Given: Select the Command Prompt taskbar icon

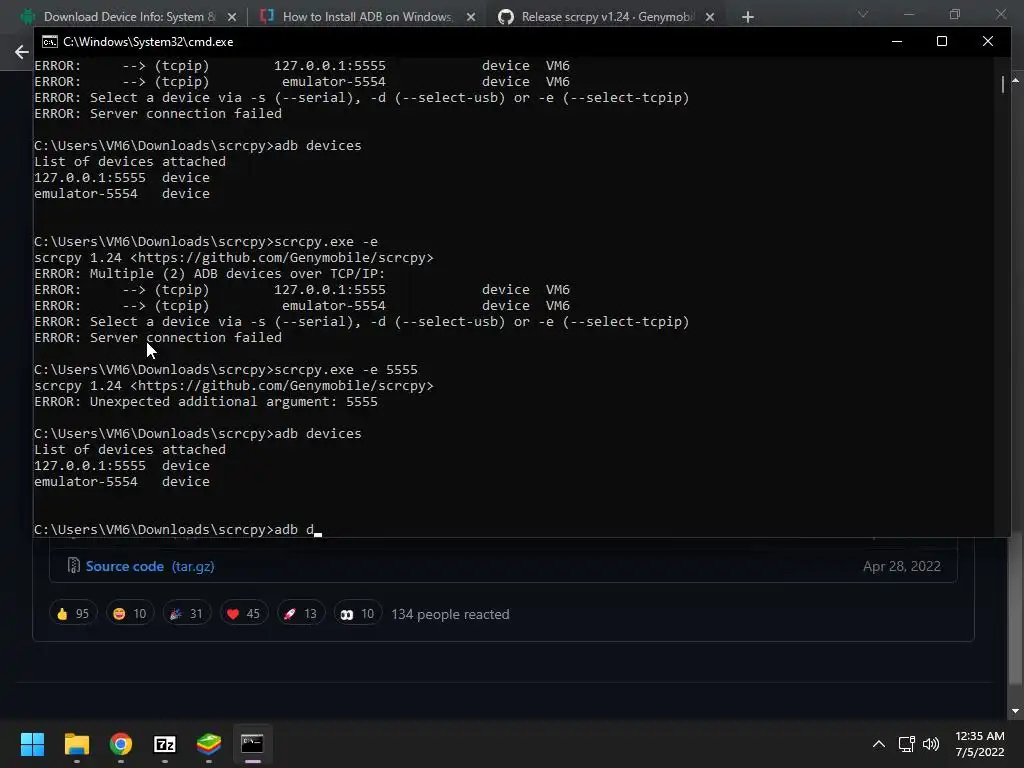Looking at the screenshot, I should (252, 744).
